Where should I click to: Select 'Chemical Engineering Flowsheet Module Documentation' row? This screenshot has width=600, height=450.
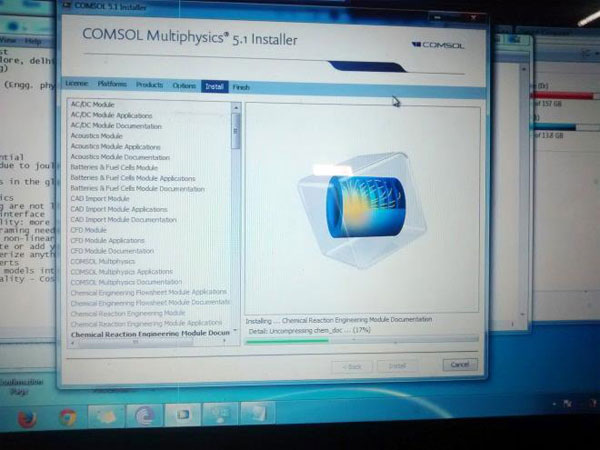pyautogui.click(x=150, y=303)
